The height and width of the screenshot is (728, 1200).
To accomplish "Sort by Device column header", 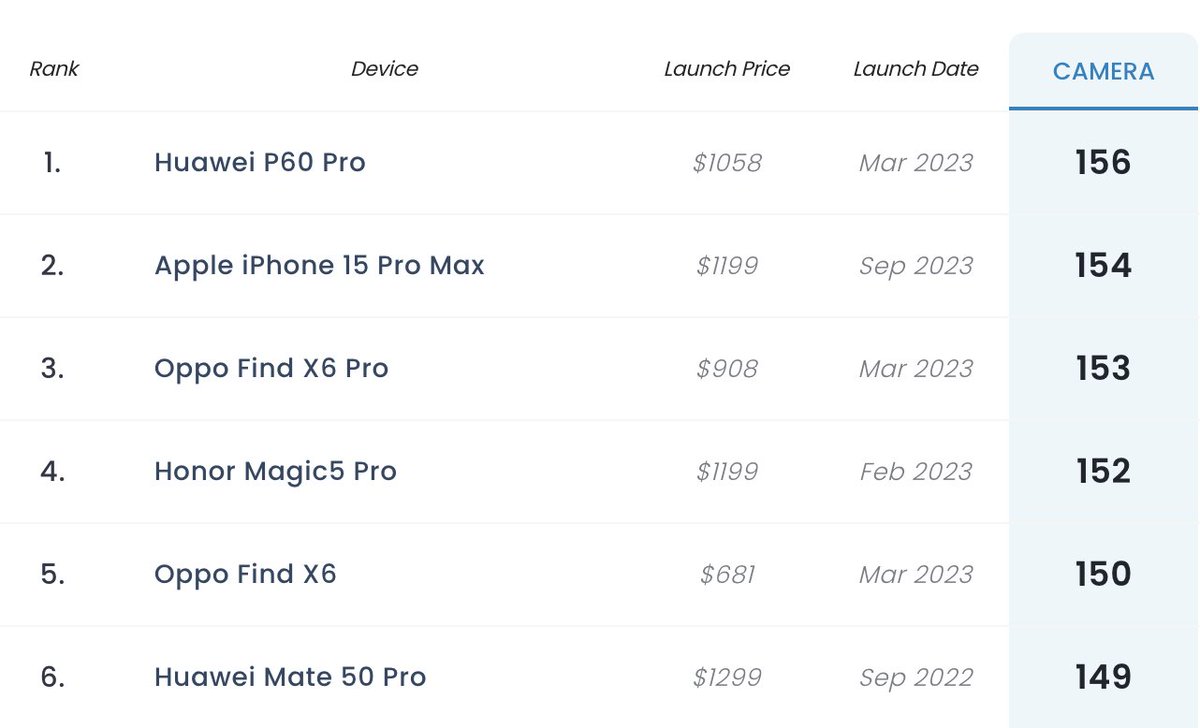I will coord(384,69).
